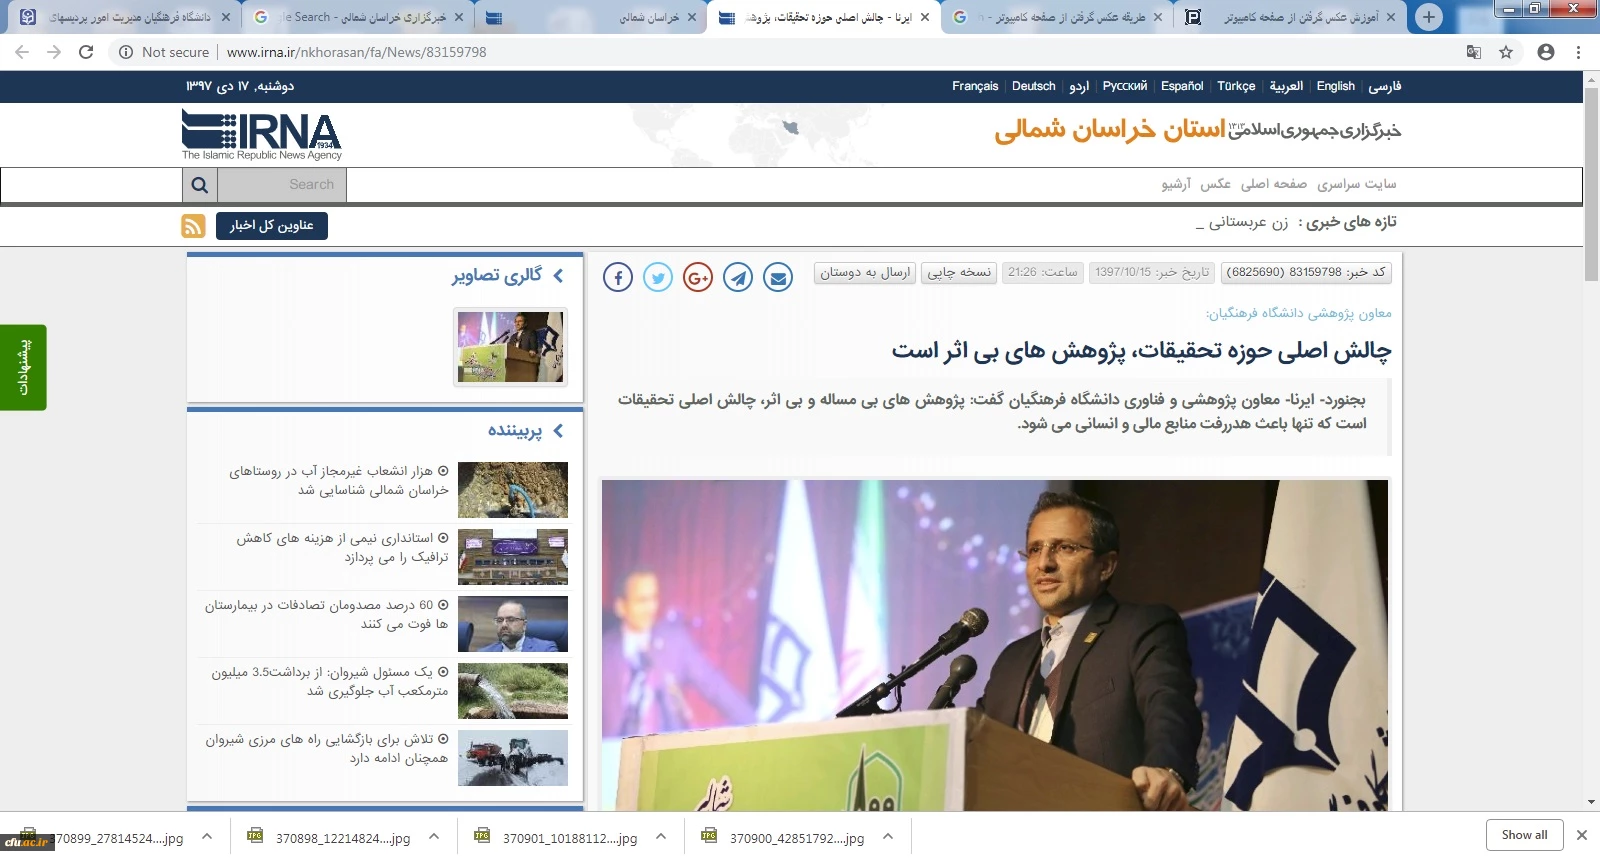The image size is (1600, 860).
Task: Open the orange RSS feed icon
Action: click(x=193, y=226)
